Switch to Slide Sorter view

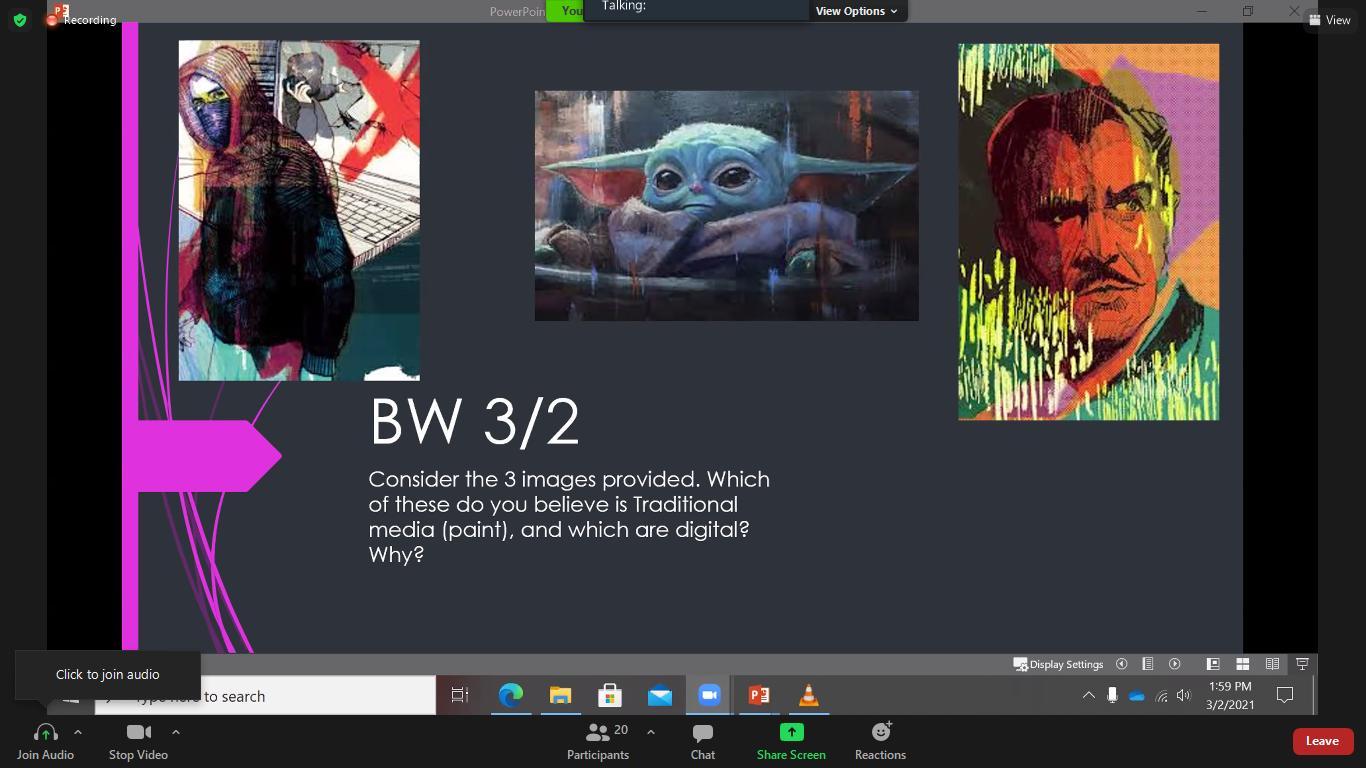click(1243, 664)
